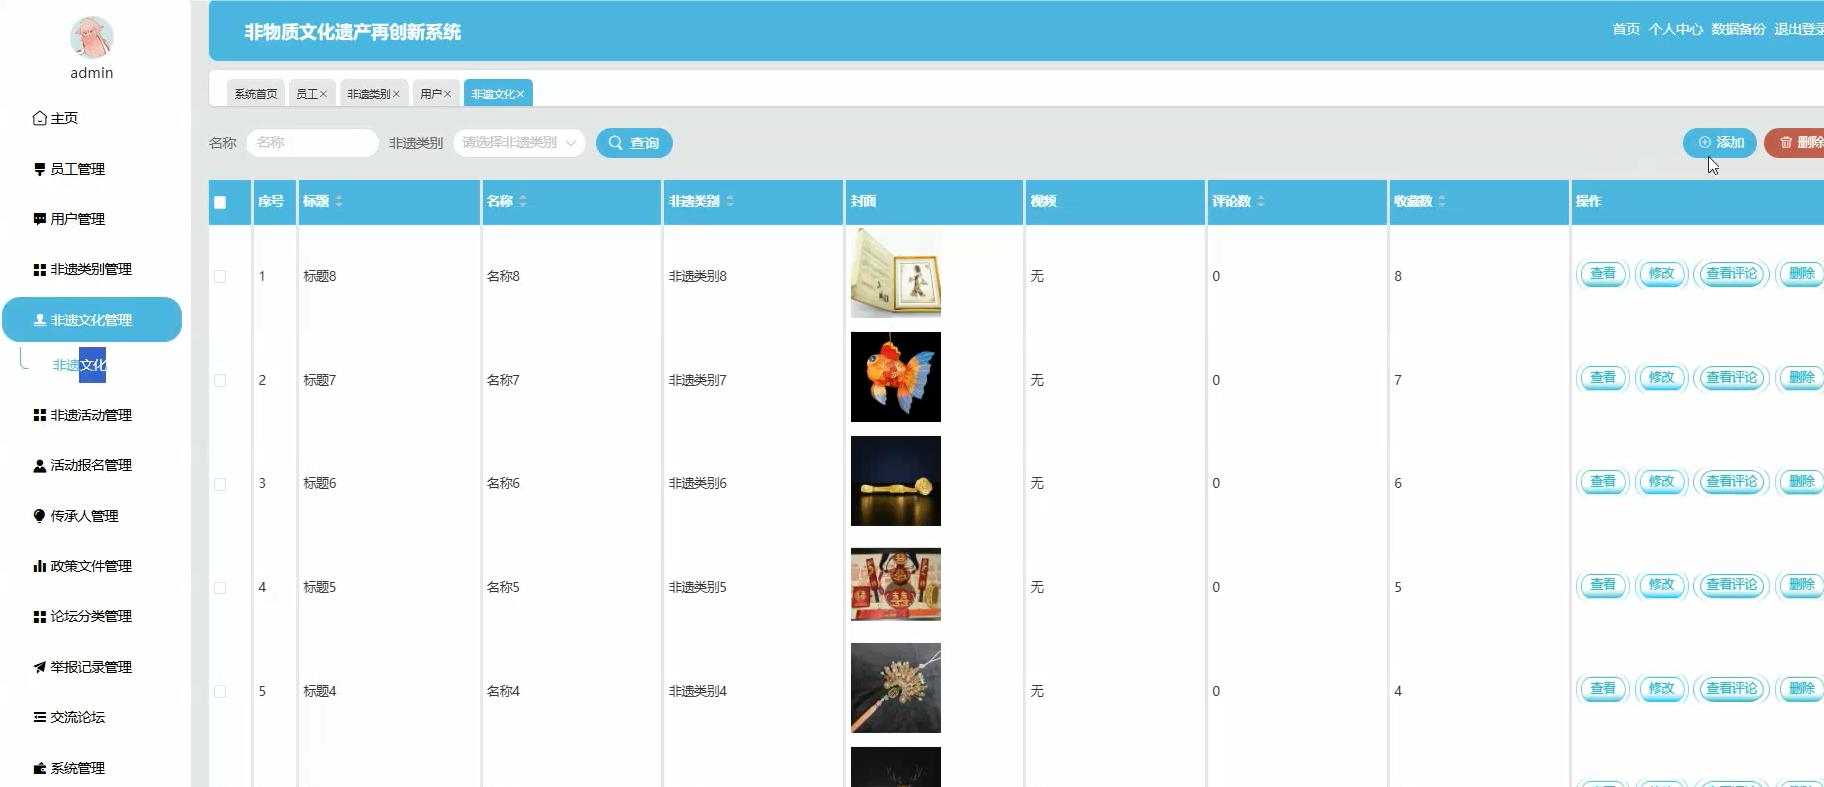1824x787 pixels.
Task: Sort by 收藏数 column arrows
Action: coord(1442,201)
